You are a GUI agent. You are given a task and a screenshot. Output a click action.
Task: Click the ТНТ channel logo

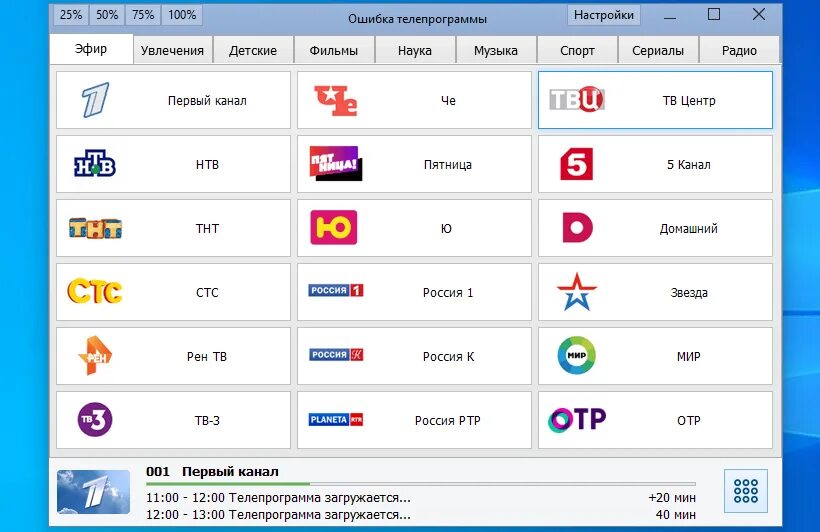click(x=95, y=228)
